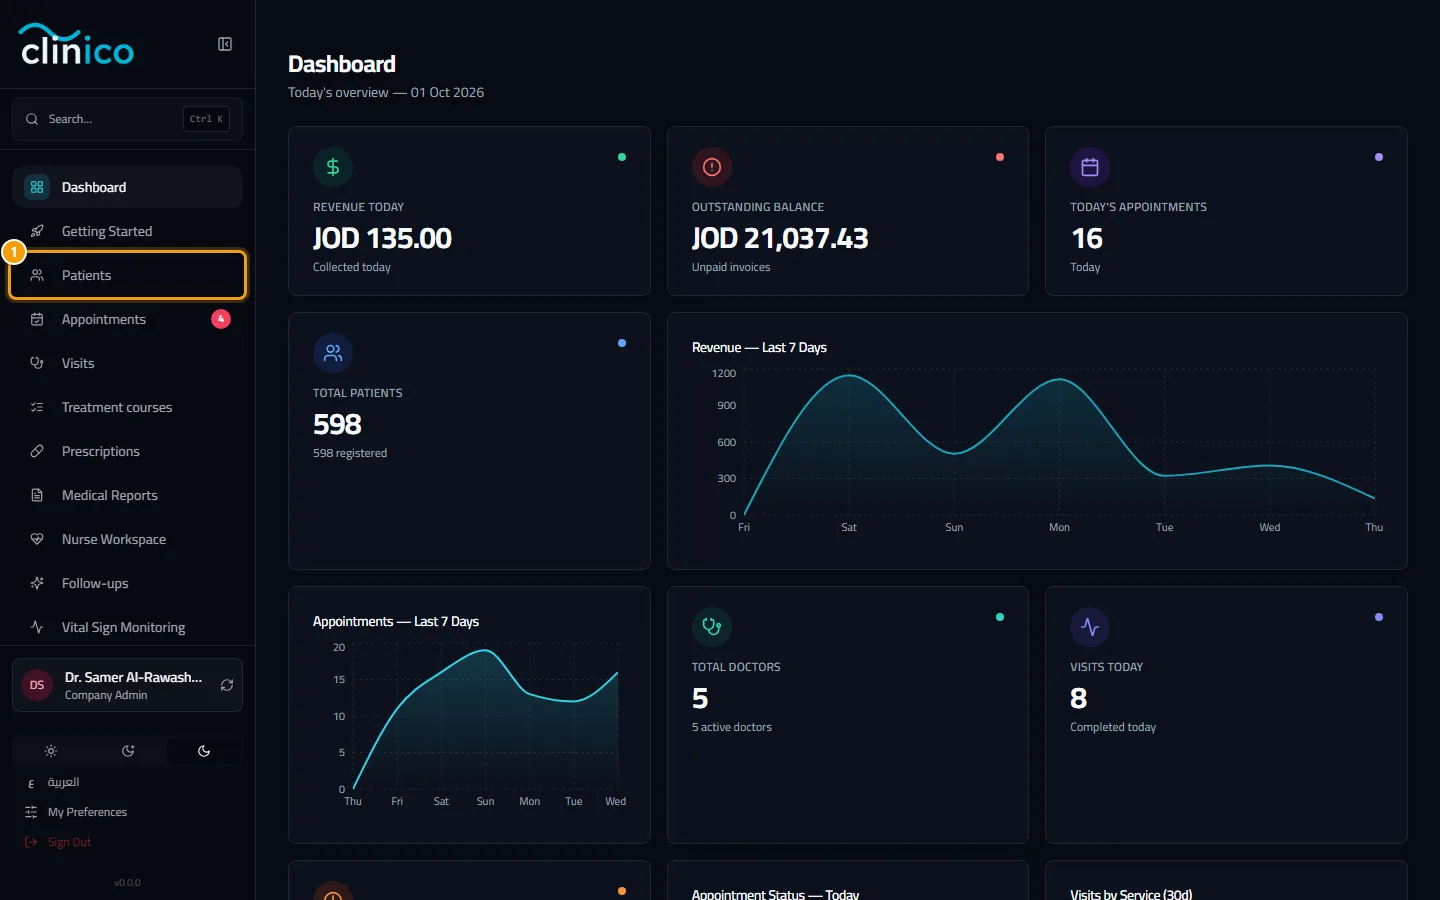Click the dollar icon on Revenue Today card
The height and width of the screenshot is (900, 1440).
(x=333, y=167)
